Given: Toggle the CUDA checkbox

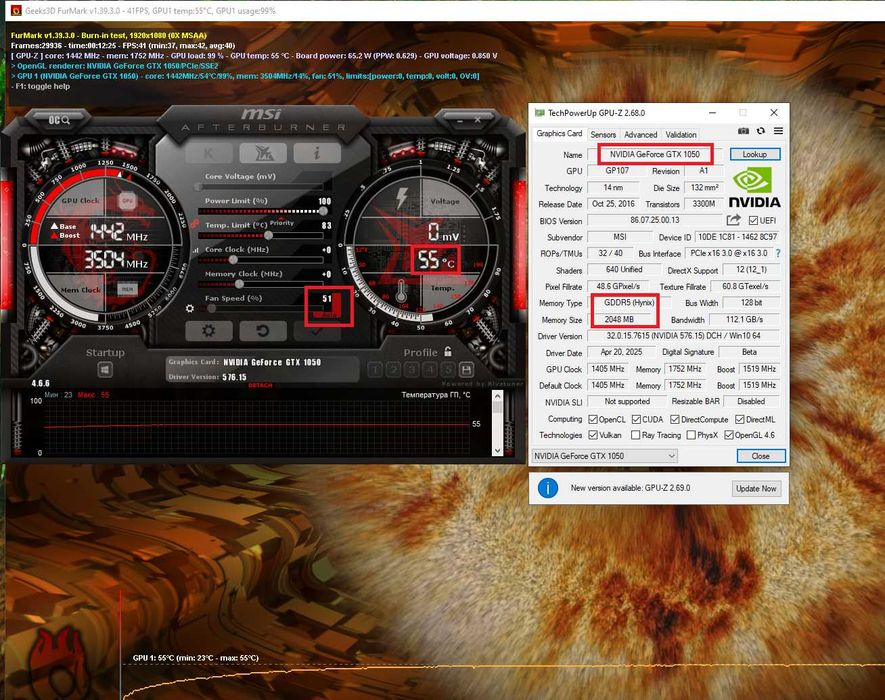Looking at the screenshot, I should [636, 419].
